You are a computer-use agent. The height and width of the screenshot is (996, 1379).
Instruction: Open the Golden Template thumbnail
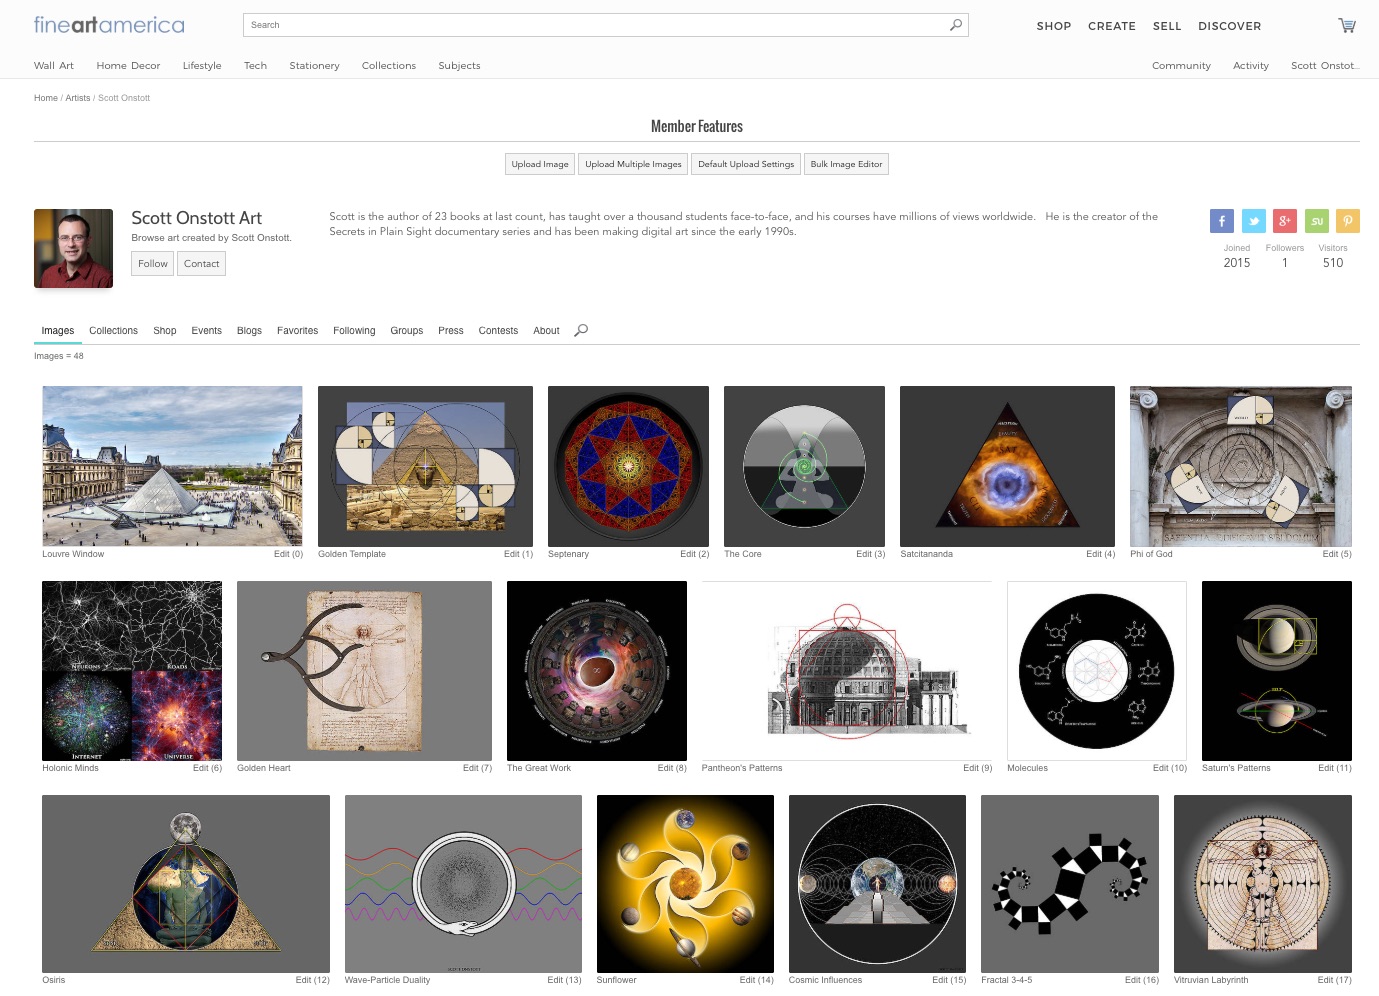(x=425, y=466)
